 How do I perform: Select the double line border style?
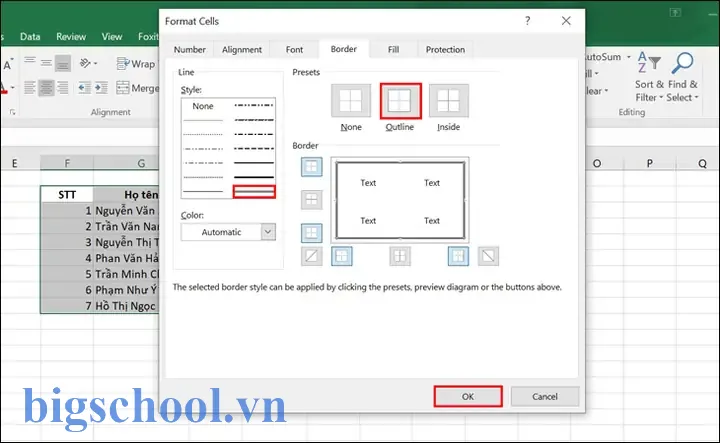254,191
